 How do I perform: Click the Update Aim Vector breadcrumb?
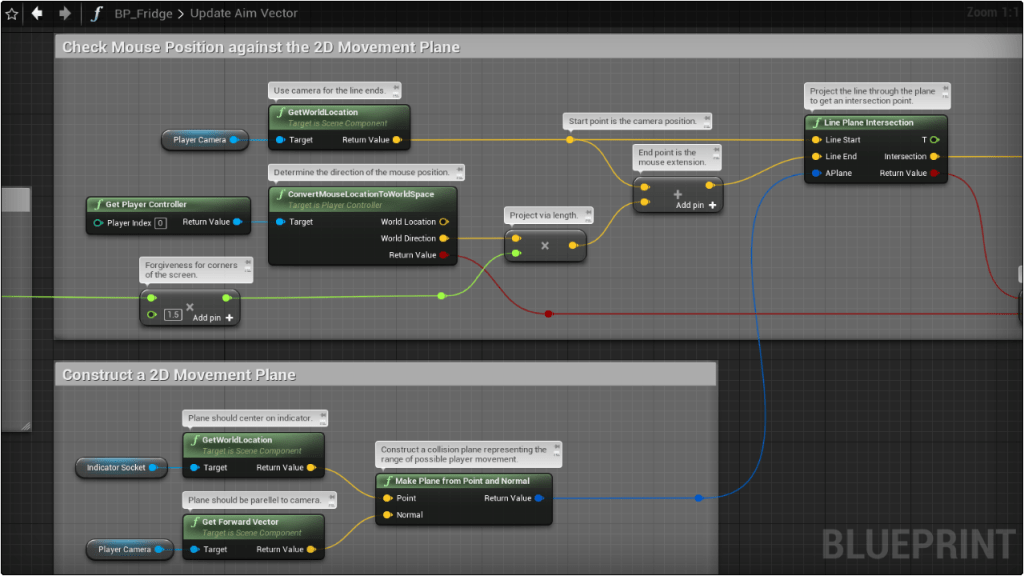(x=242, y=14)
